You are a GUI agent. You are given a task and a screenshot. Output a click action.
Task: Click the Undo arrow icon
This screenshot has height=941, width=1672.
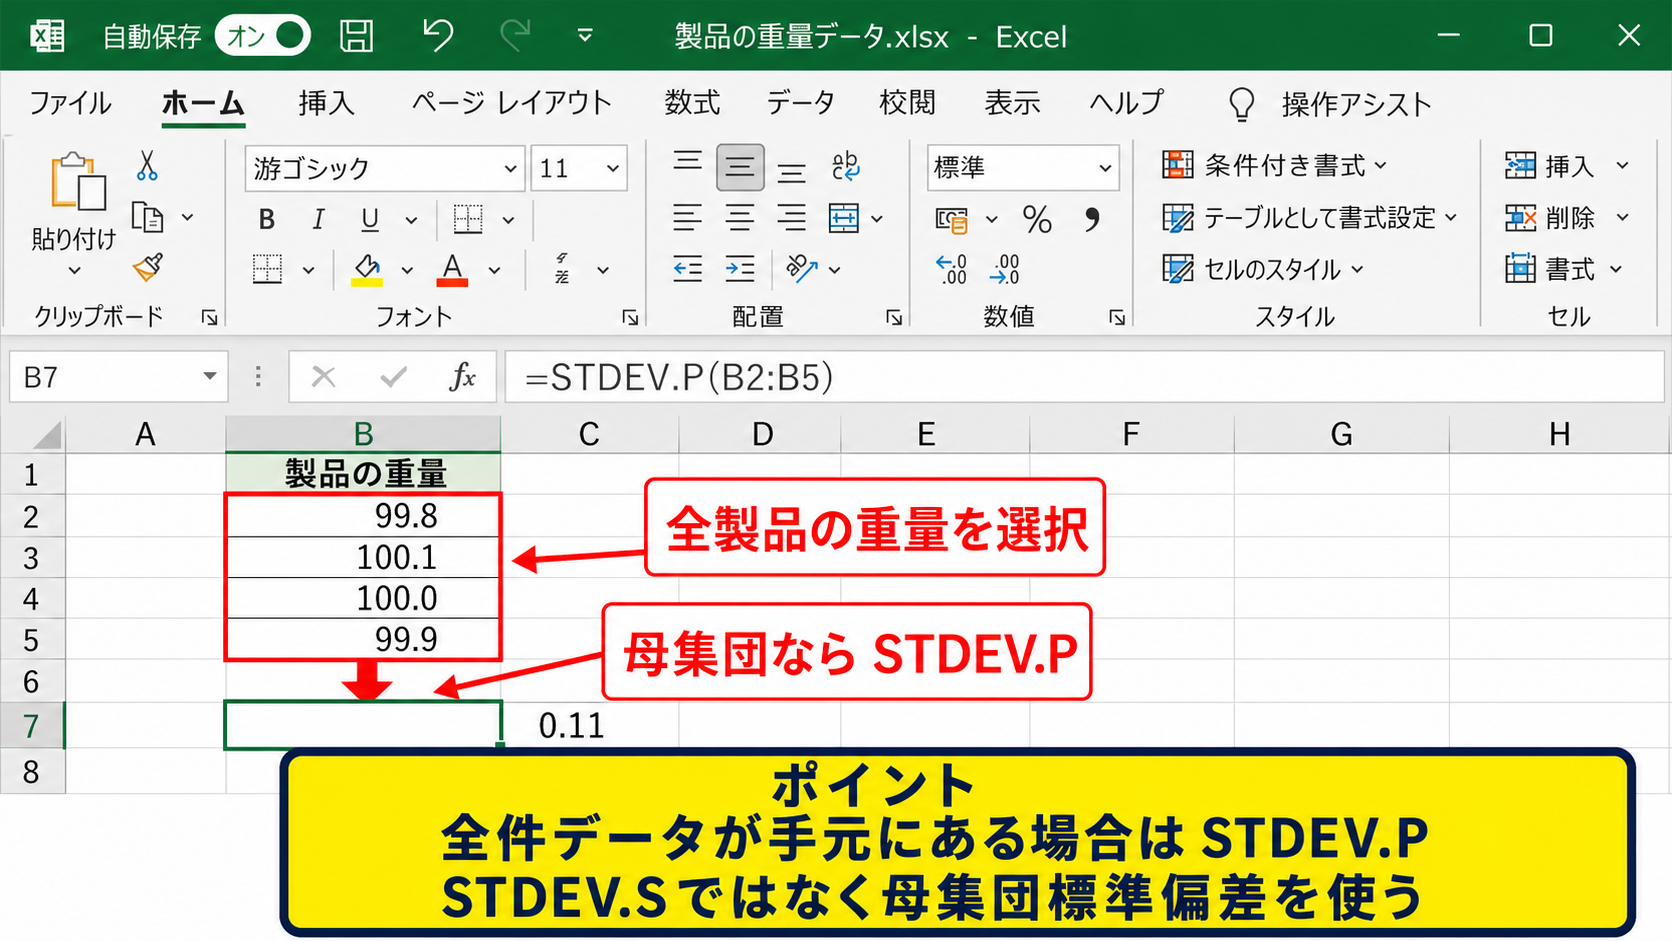click(437, 36)
